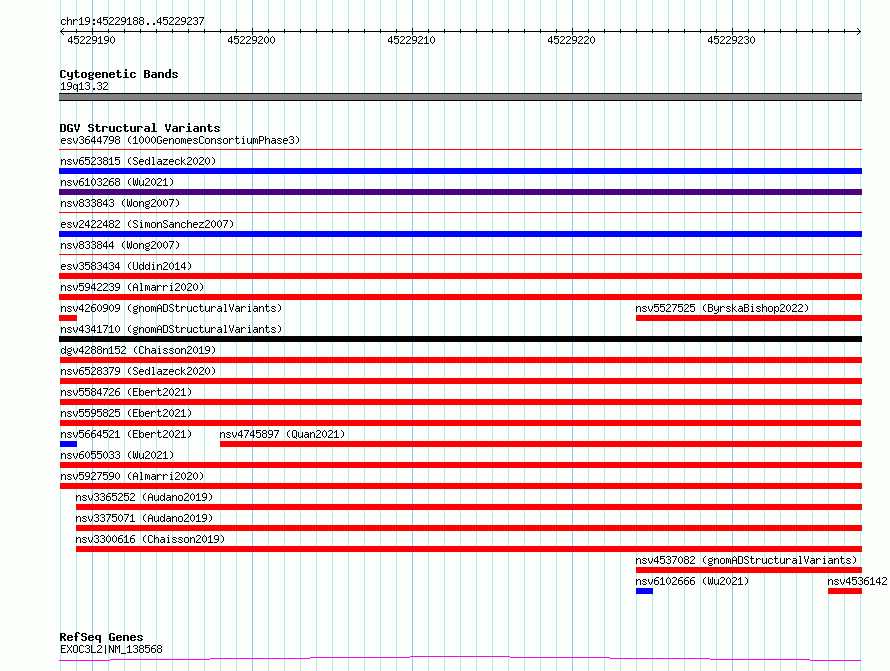Select nsv6102666 (Wu2021) label

pos(692,581)
